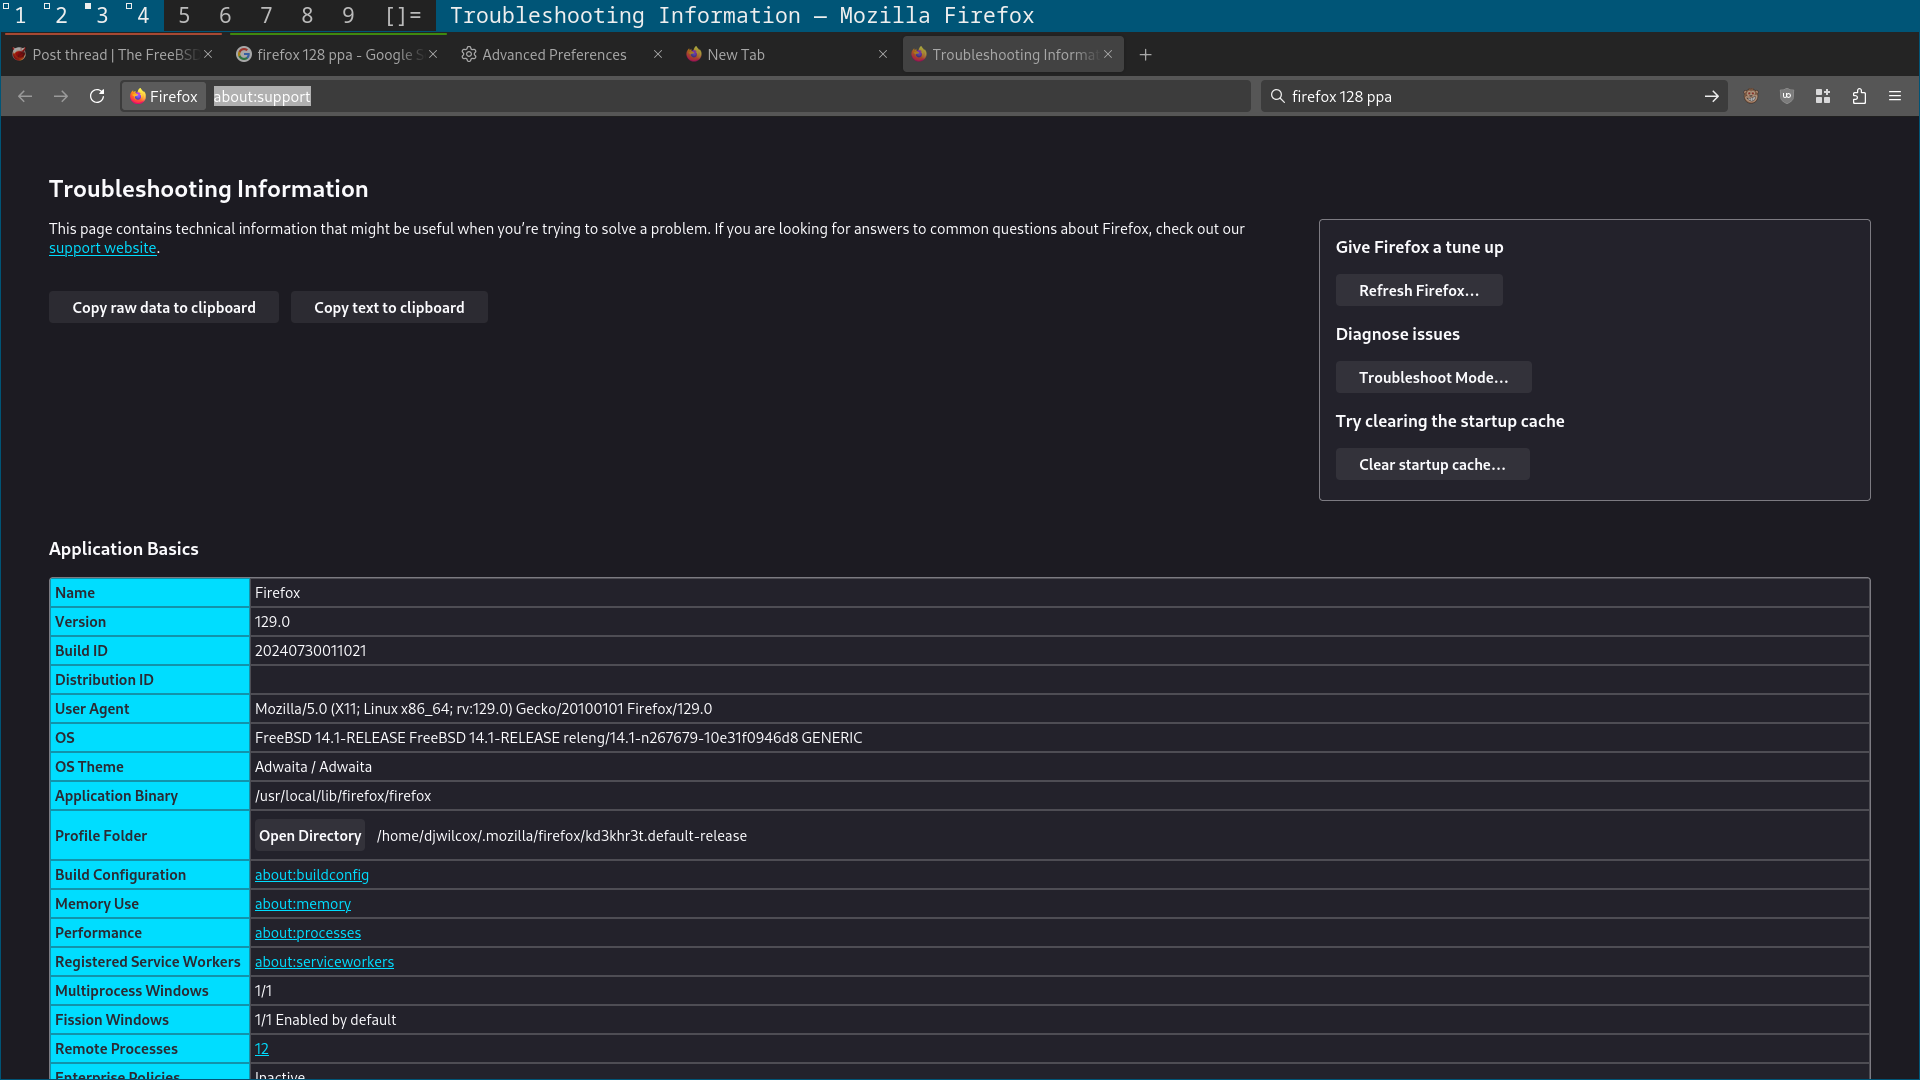Image resolution: width=1920 pixels, height=1080 pixels.
Task: Click the []= tiling layout symbol
Action: 403,15
